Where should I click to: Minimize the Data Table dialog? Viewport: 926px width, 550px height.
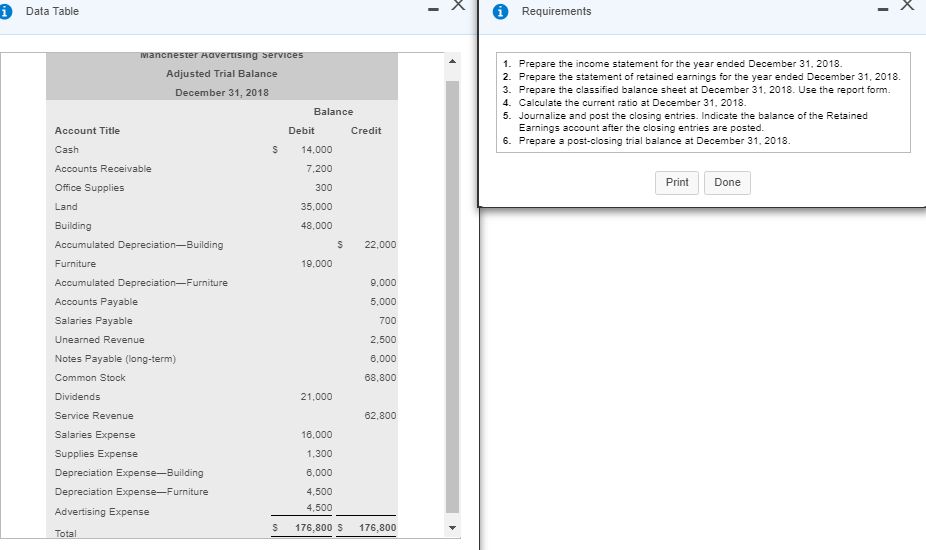pyautogui.click(x=433, y=10)
